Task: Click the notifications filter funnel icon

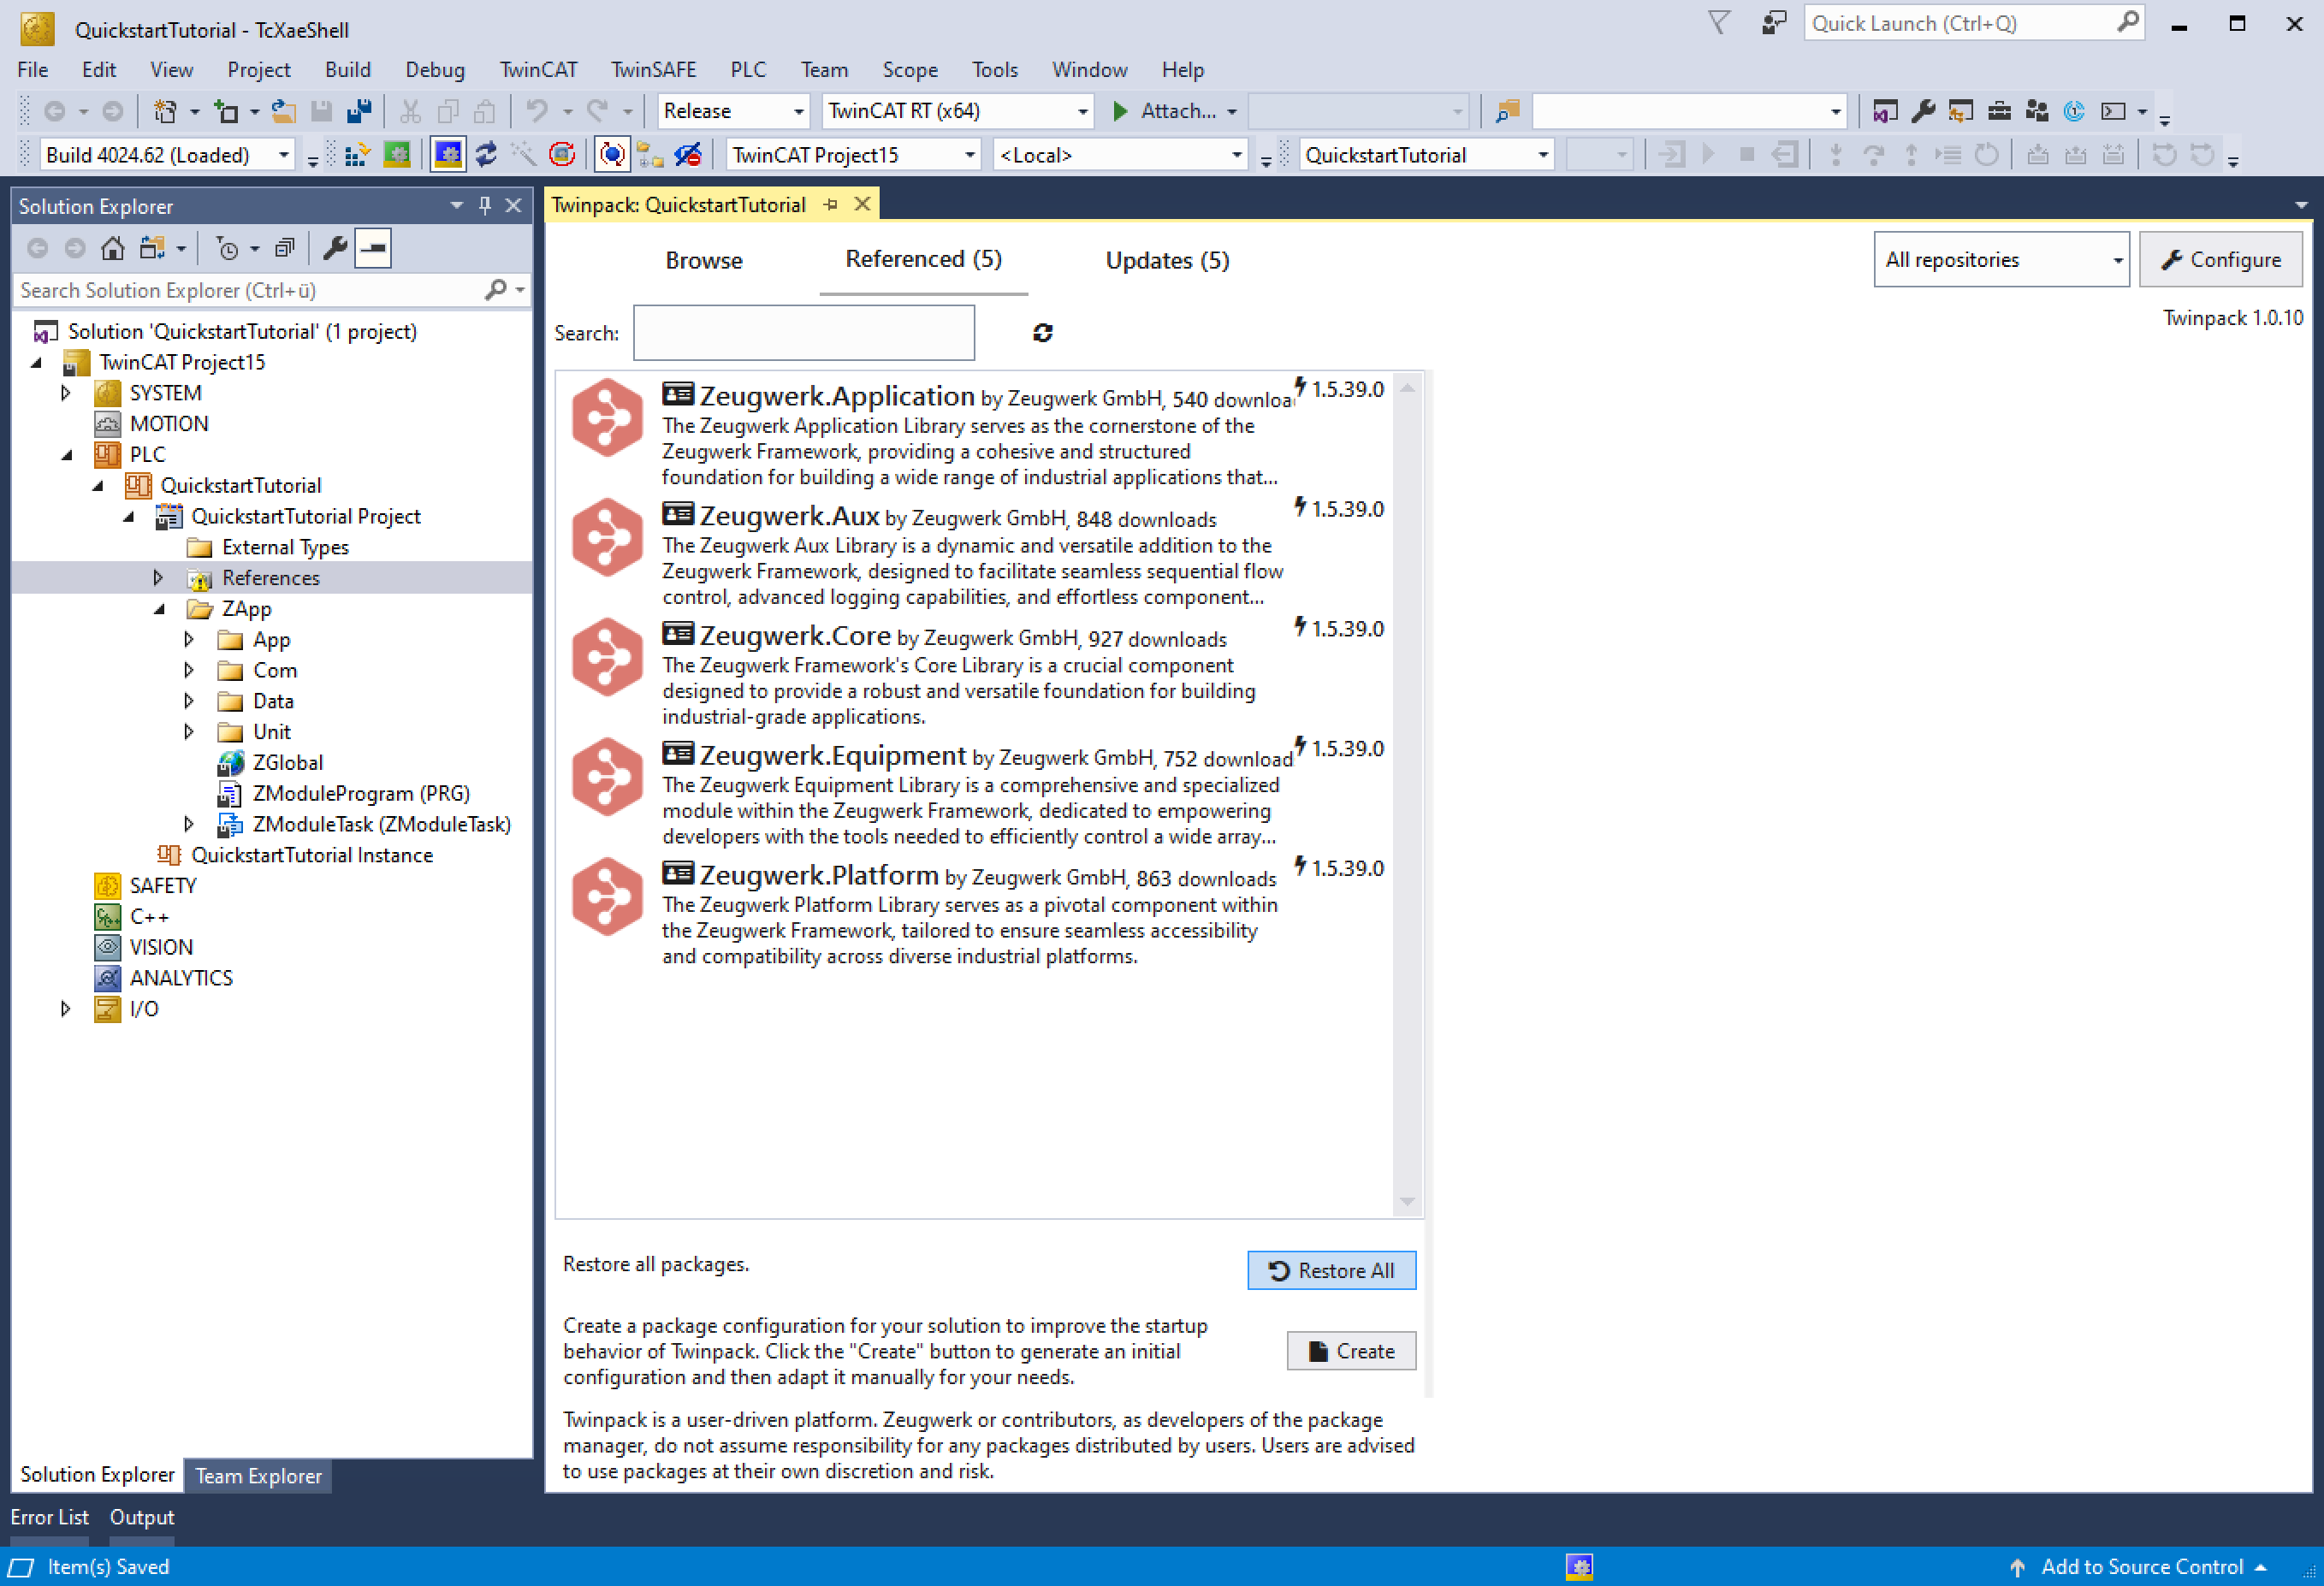Action: click(1719, 23)
